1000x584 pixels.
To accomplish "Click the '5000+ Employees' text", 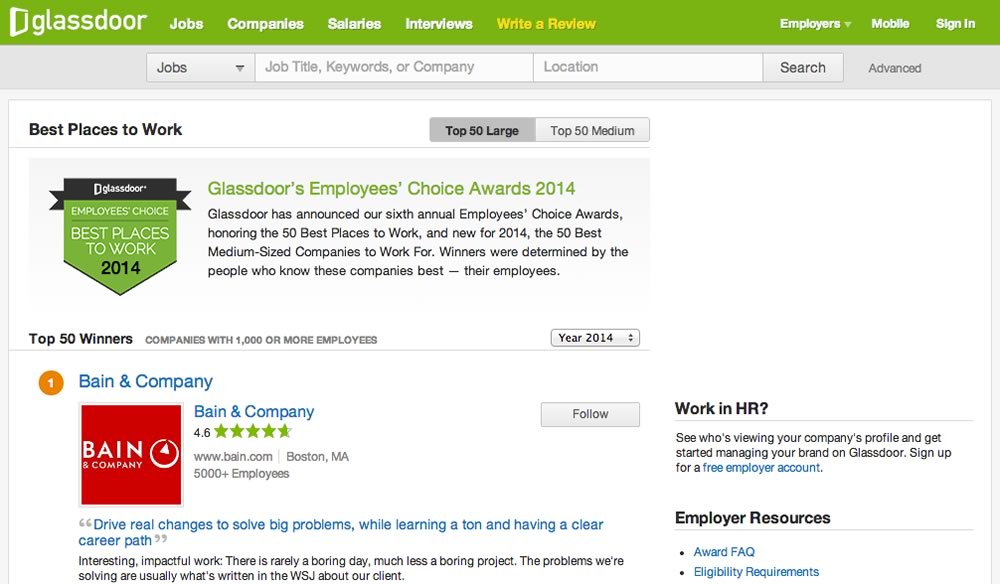I will pyautogui.click(x=242, y=474).
